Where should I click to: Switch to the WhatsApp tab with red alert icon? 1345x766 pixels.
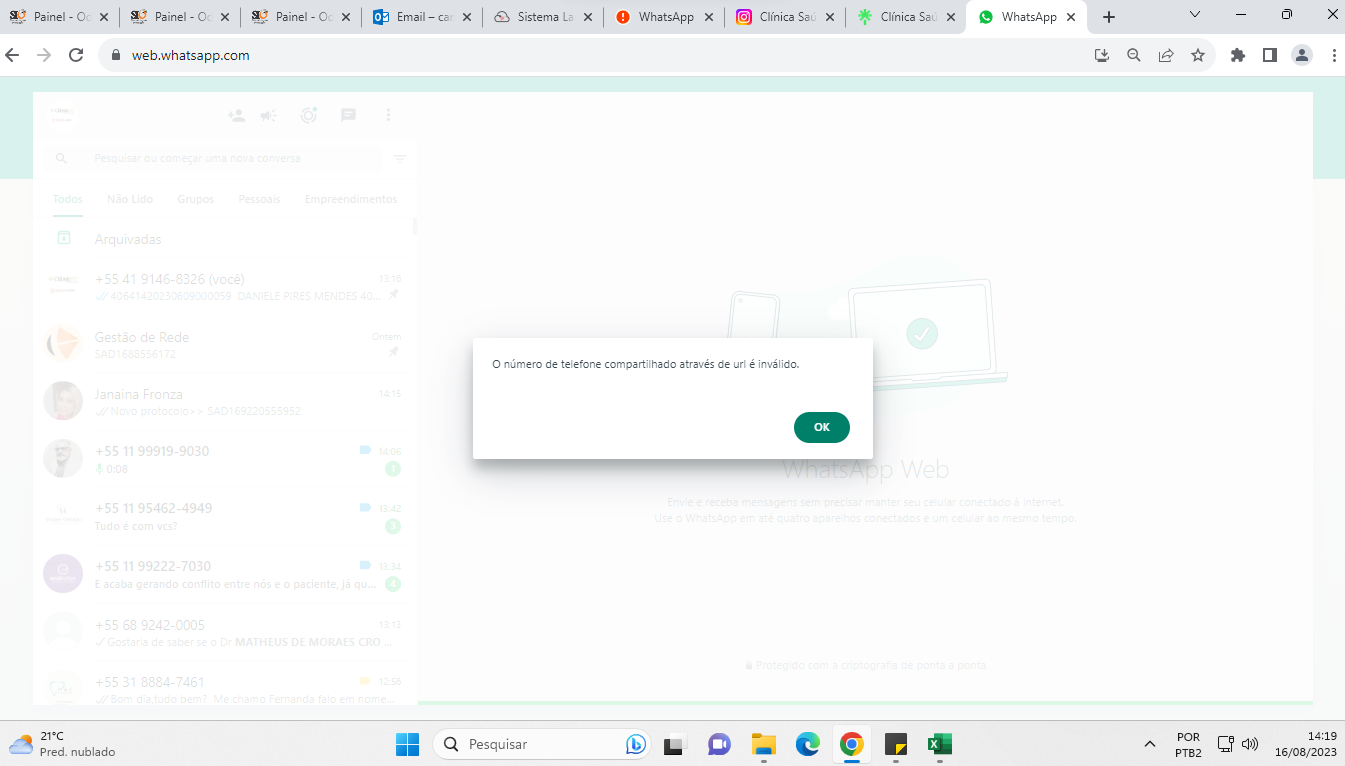[663, 17]
